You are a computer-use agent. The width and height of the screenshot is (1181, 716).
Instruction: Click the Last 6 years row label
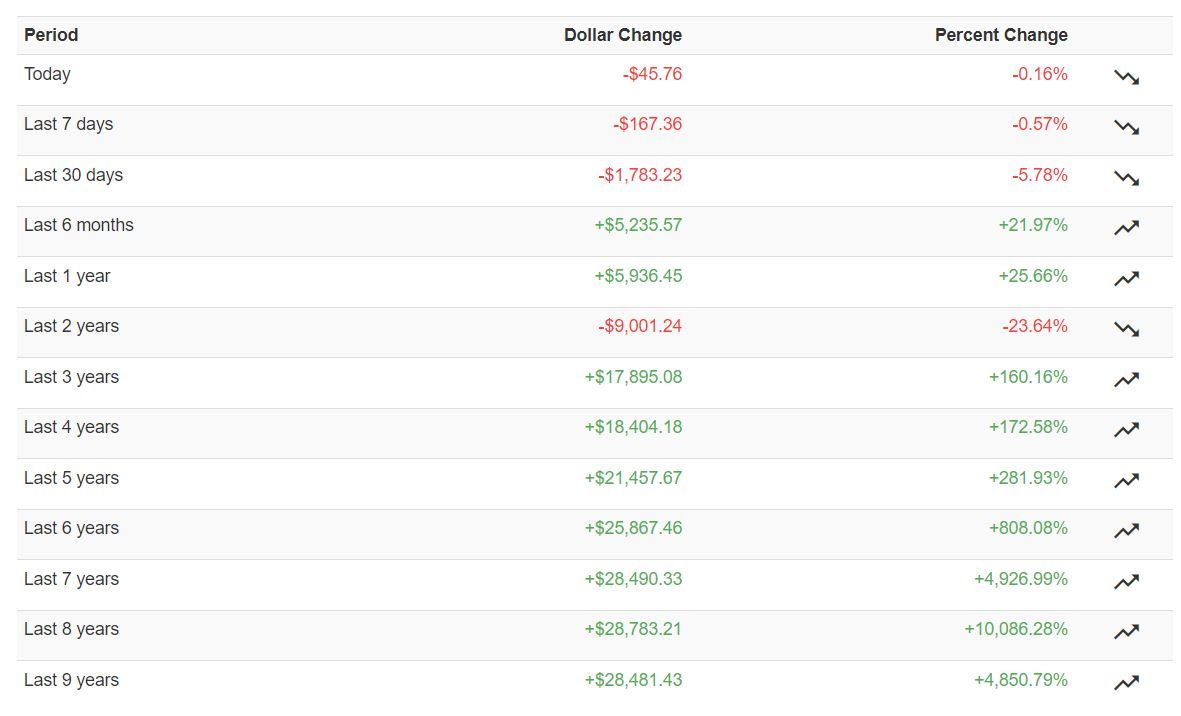(x=71, y=528)
